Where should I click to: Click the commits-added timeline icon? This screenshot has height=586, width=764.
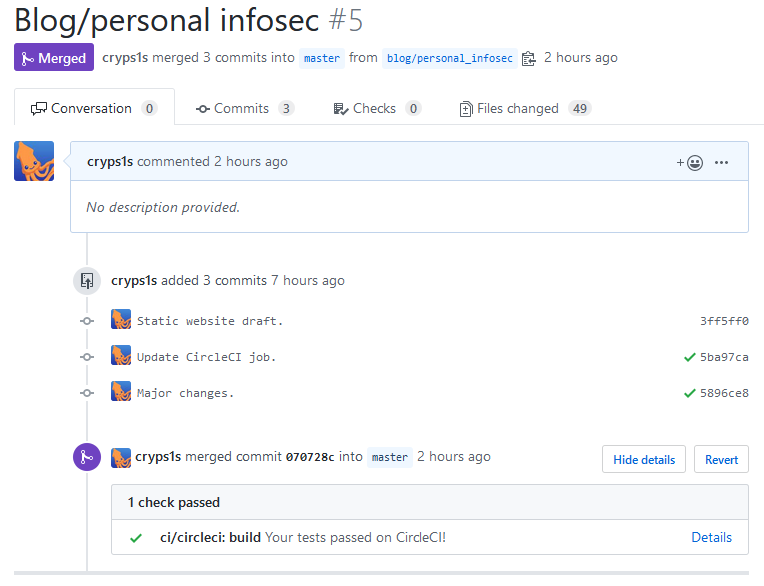pyautogui.click(x=87, y=281)
